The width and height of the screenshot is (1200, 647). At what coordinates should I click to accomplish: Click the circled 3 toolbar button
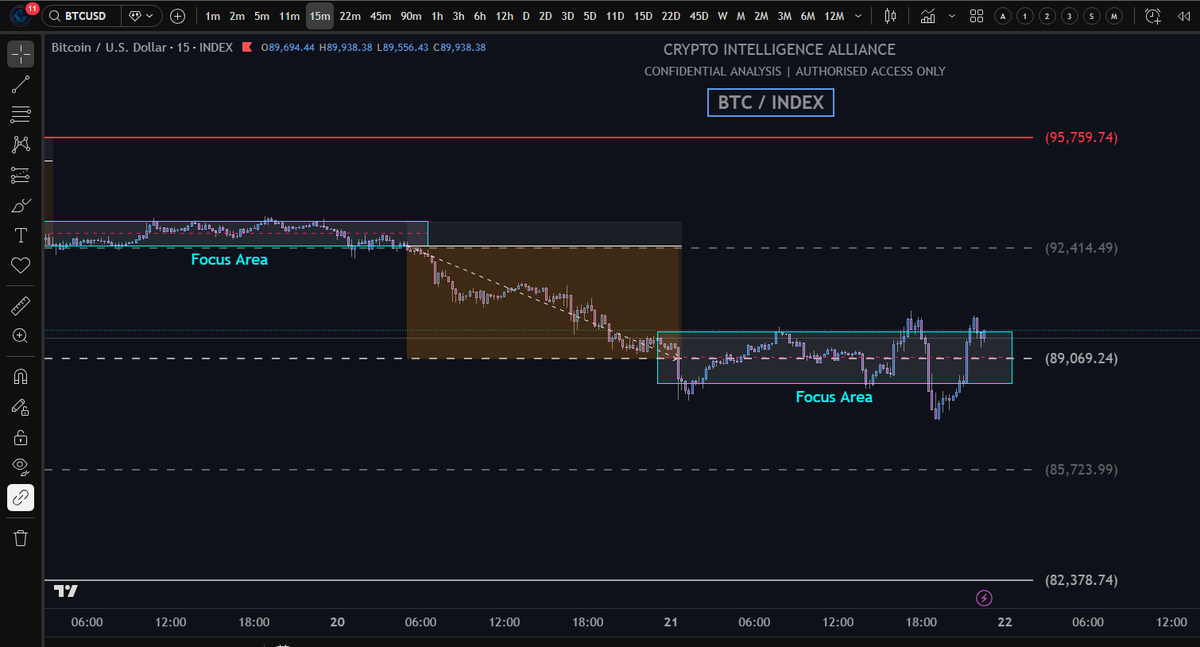pyautogui.click(x=1069, y=16)
